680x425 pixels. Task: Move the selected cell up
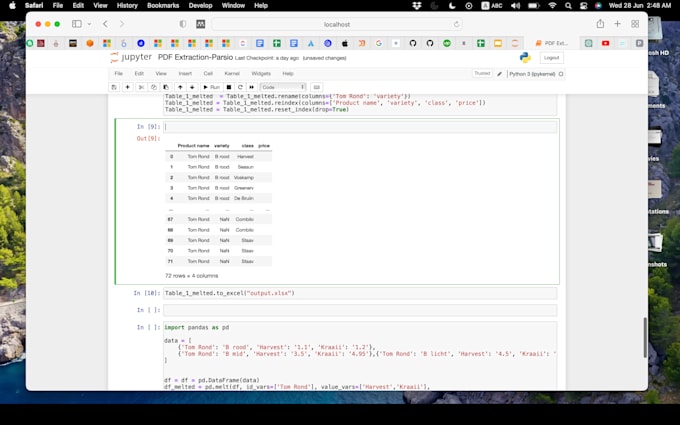[x=180, y=87]
